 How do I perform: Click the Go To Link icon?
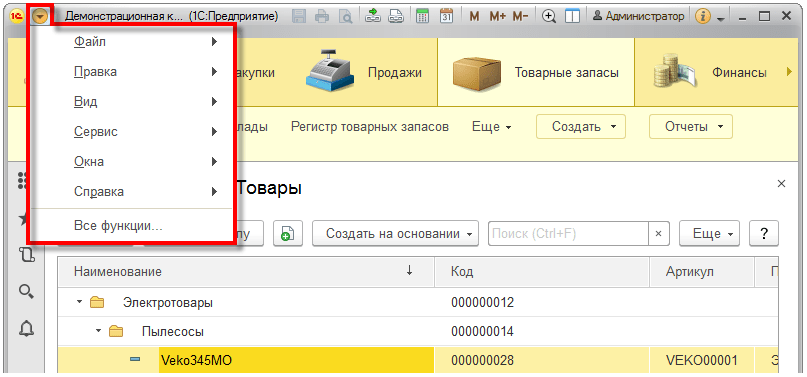click(396, 16)
